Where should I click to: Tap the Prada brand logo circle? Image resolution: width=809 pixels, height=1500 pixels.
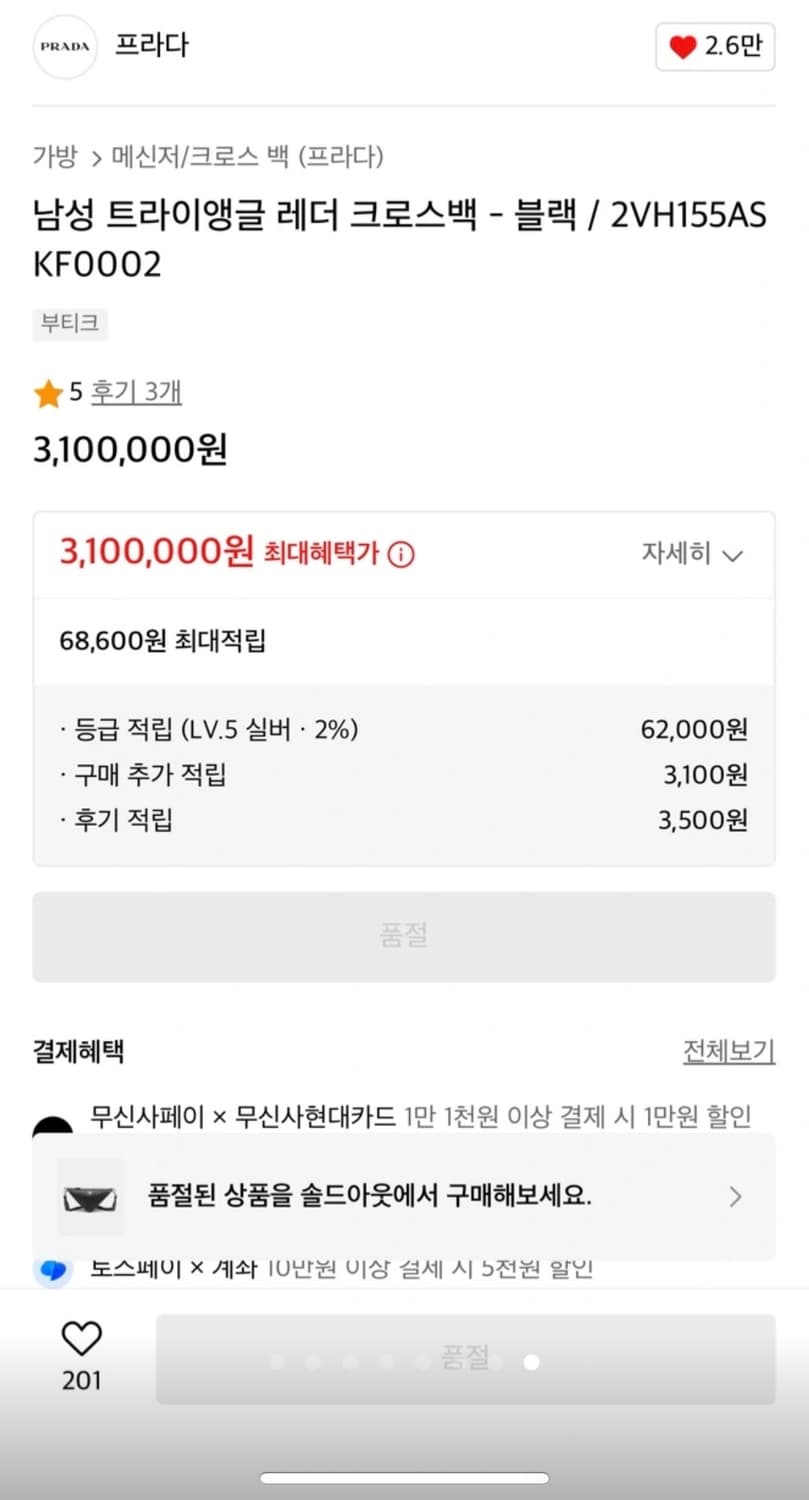tap(65, 47)
